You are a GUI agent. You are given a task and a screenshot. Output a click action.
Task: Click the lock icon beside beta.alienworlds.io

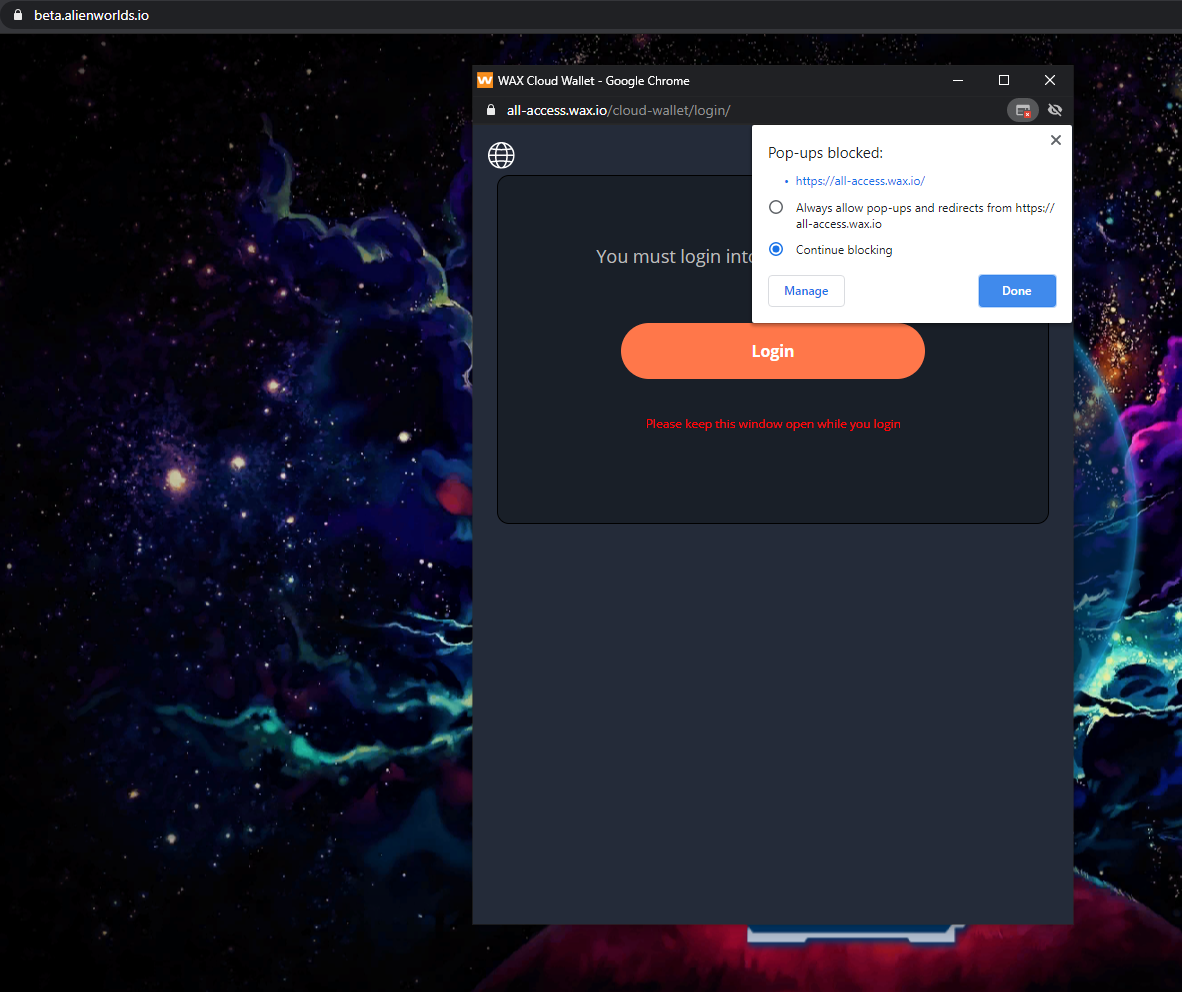click(18, 15)
